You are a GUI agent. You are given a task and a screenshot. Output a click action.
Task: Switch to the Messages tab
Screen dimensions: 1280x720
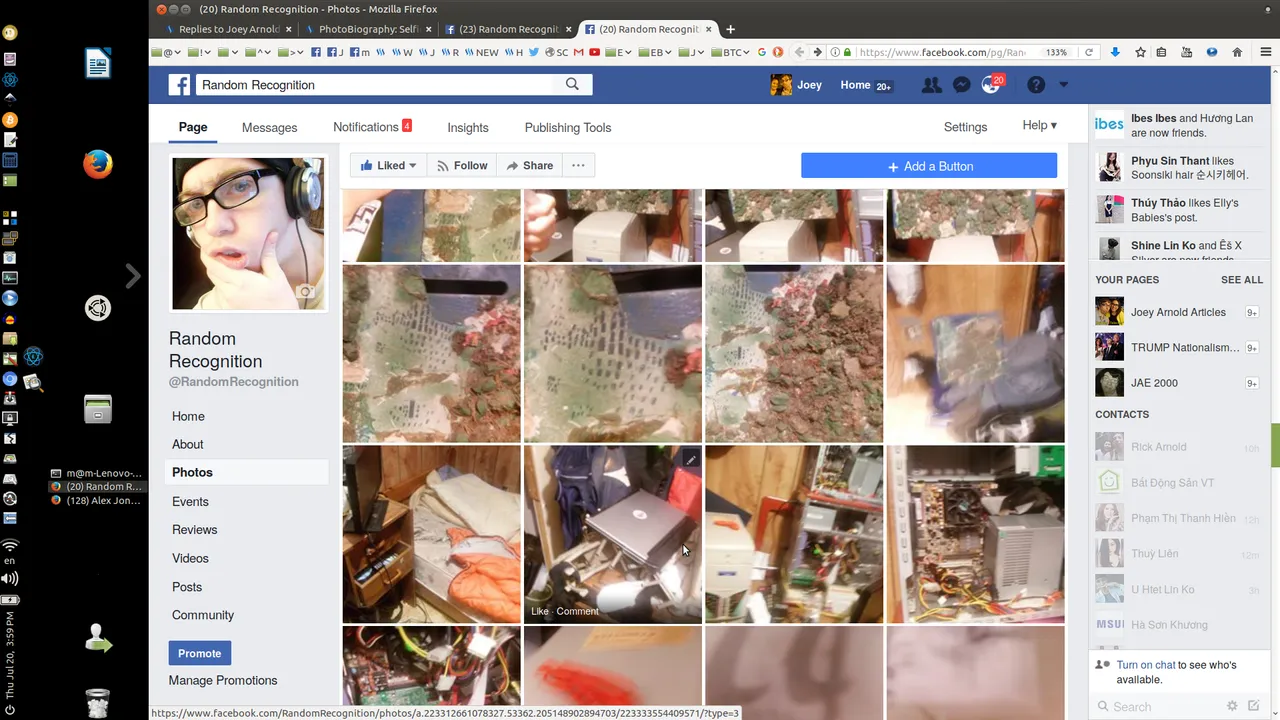pyautogui.click(x=270, y=127)
